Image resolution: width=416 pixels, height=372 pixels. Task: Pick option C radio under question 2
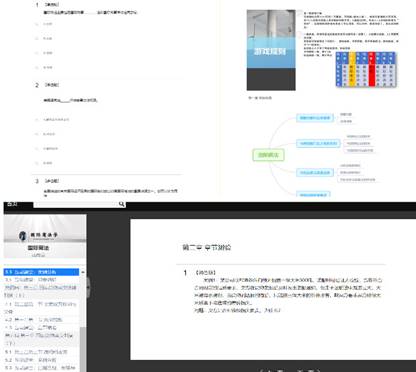(37, 148)
